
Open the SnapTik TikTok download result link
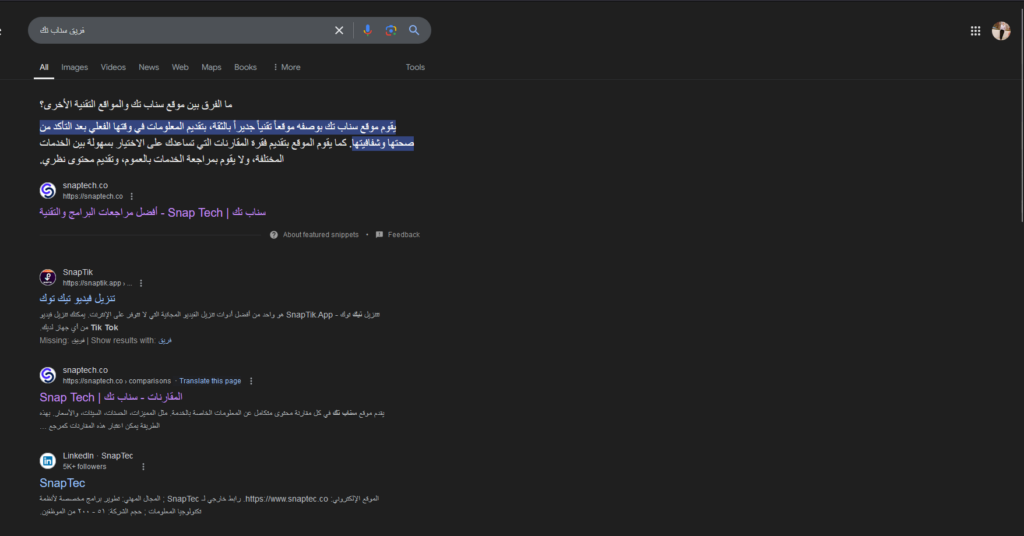click(77, 298)
